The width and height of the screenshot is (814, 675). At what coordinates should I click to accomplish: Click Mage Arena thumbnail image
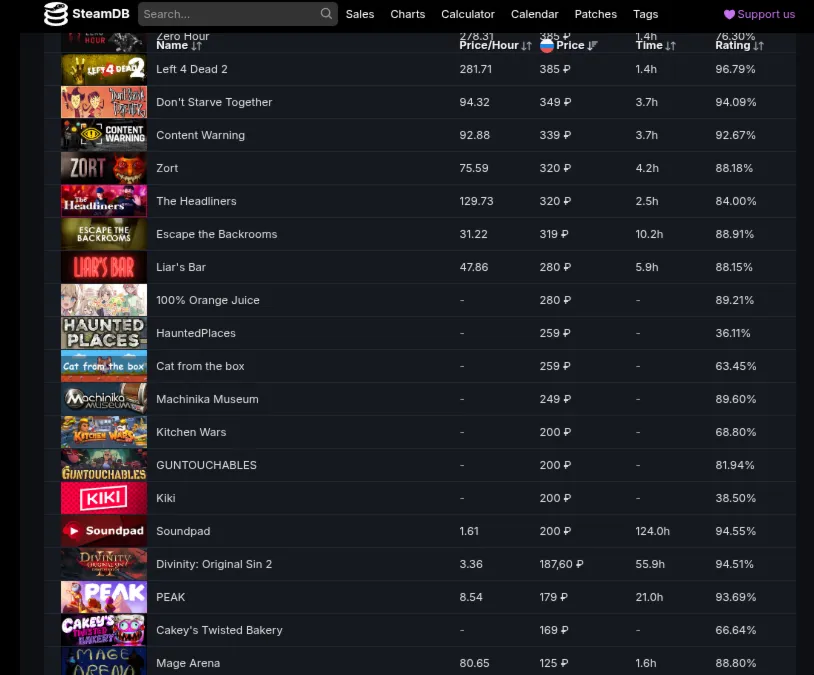(x=104, y=661)
